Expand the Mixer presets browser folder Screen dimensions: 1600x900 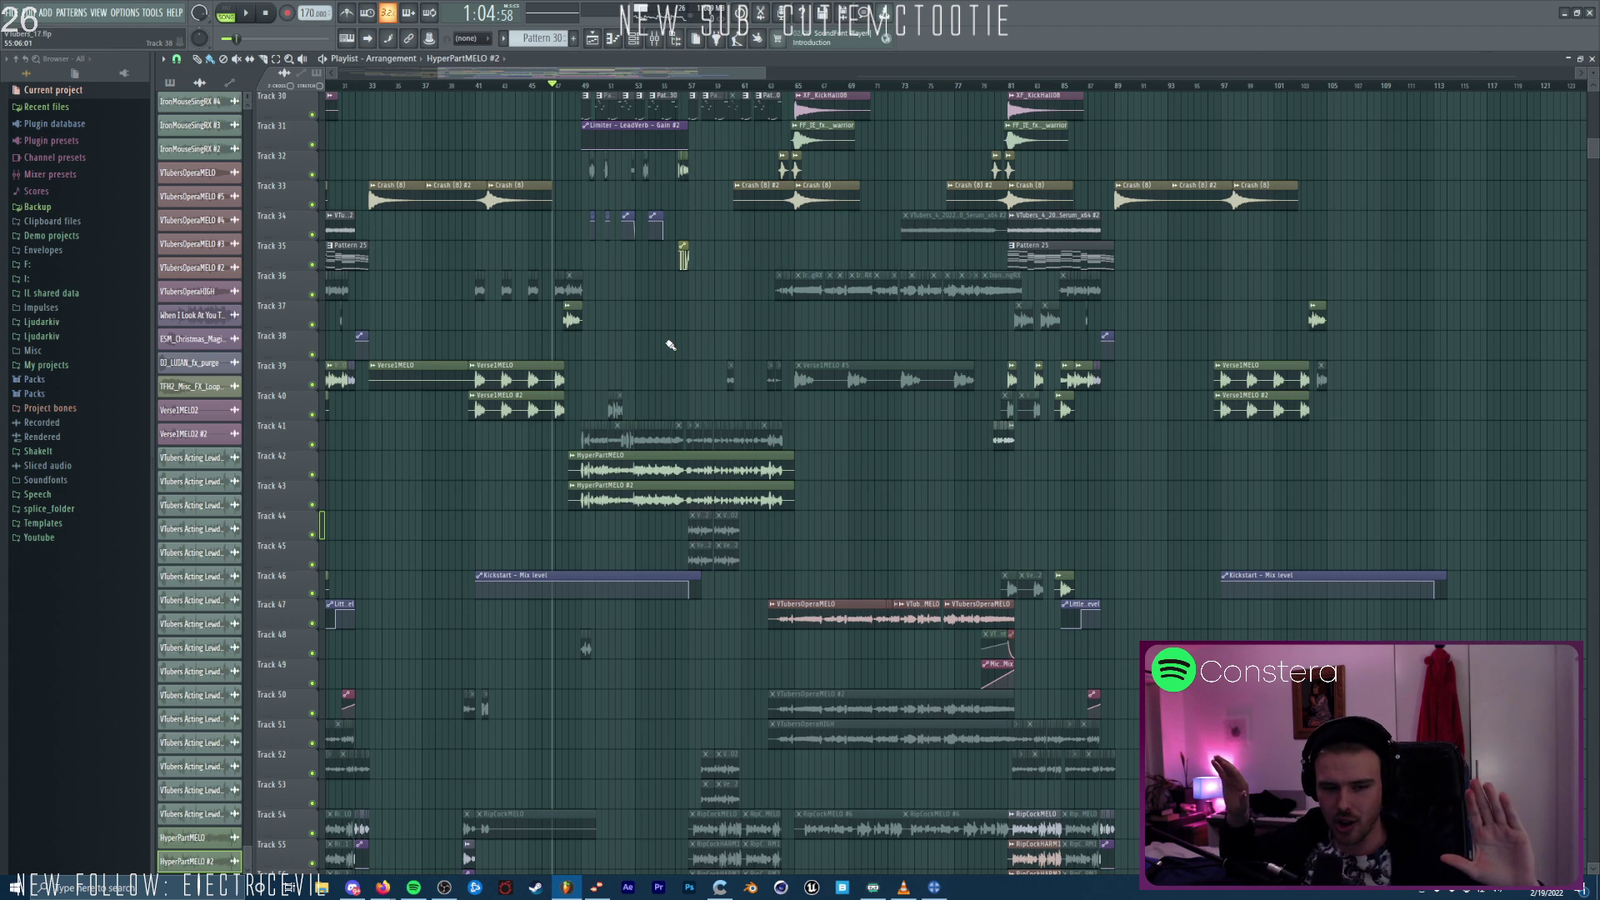50,175
